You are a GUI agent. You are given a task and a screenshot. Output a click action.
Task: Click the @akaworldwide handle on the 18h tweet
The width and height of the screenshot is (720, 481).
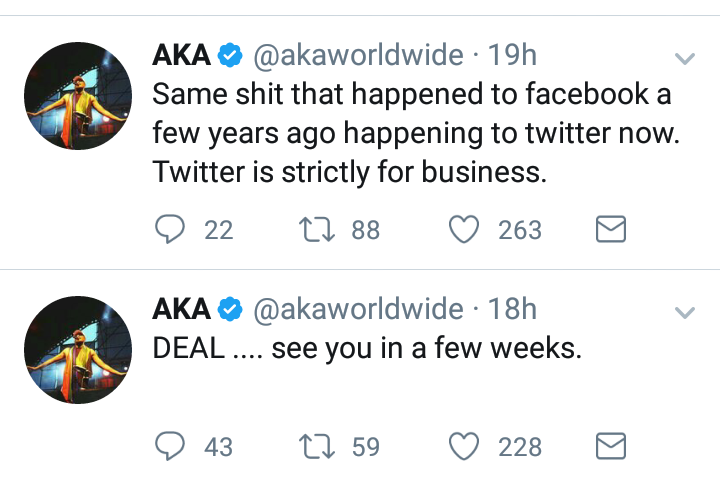(359, 310)
